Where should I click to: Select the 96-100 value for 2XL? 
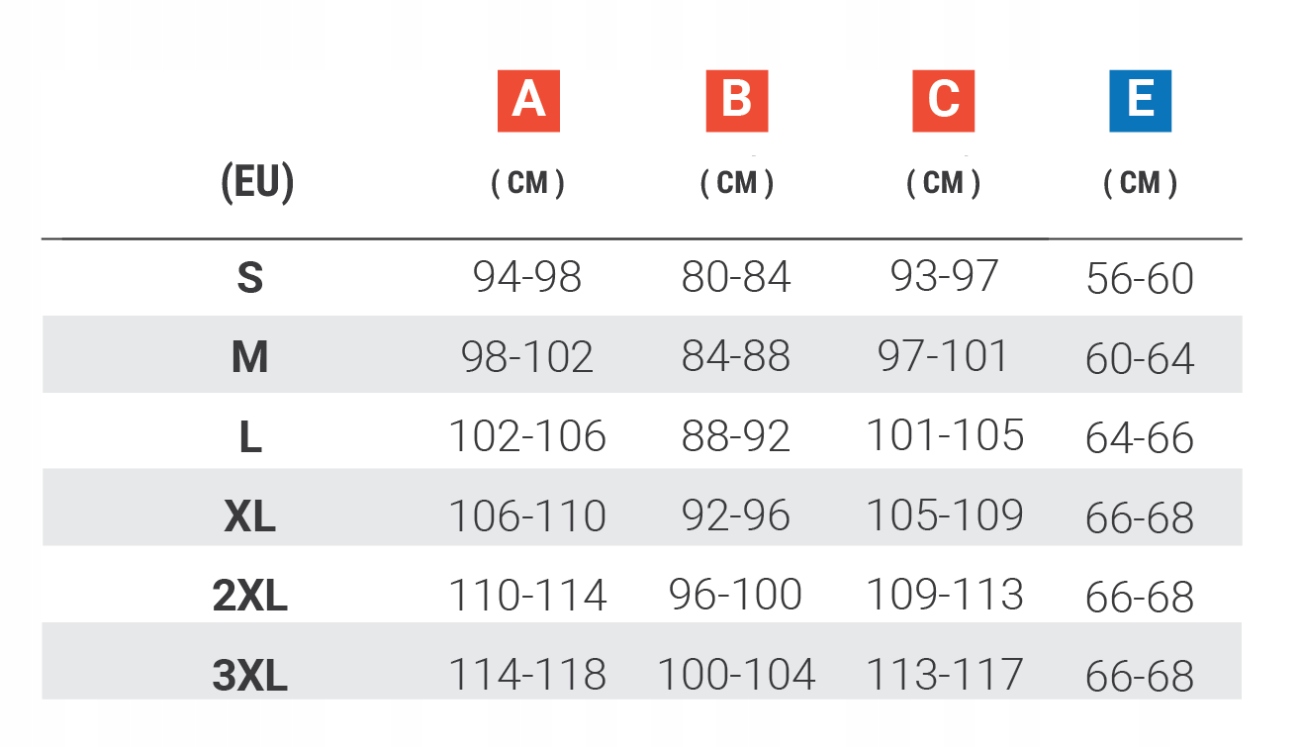click(x=736, y=595)
